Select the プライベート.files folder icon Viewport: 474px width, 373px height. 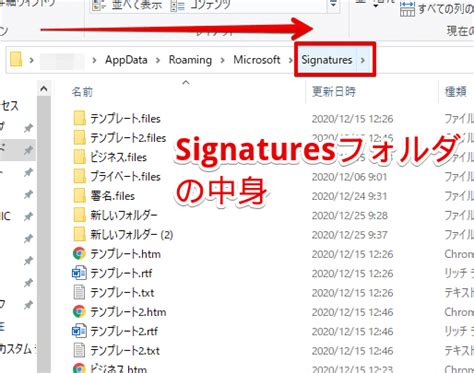[x=79, y=176]
